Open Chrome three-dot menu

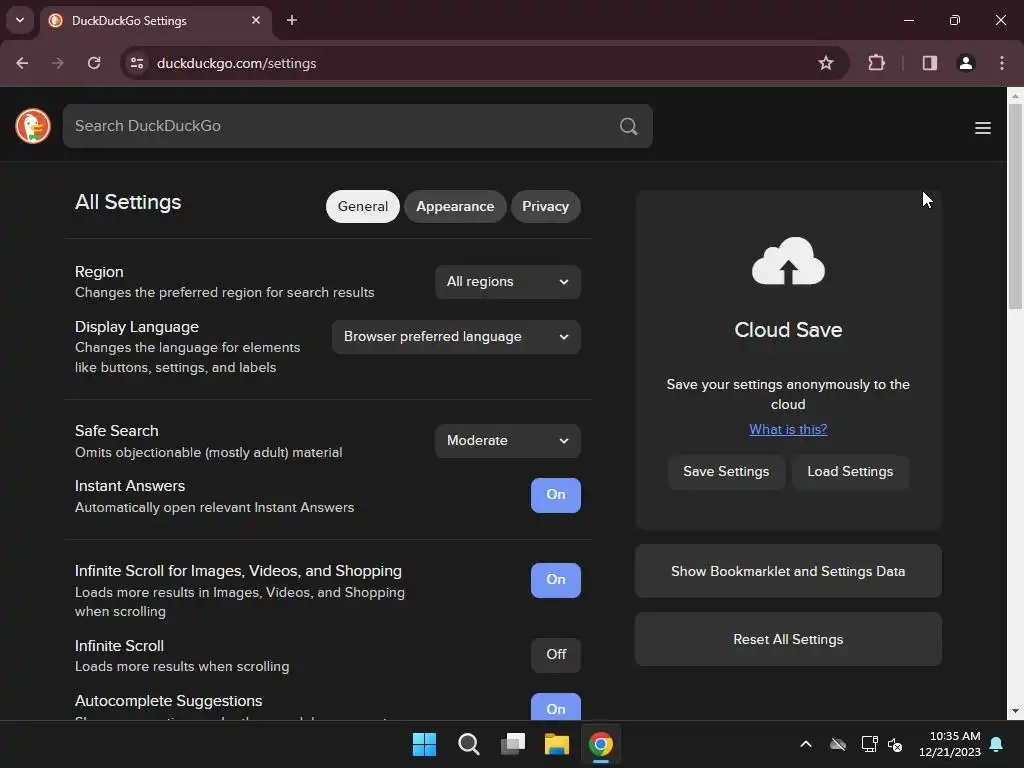[x=1002, y=63]
